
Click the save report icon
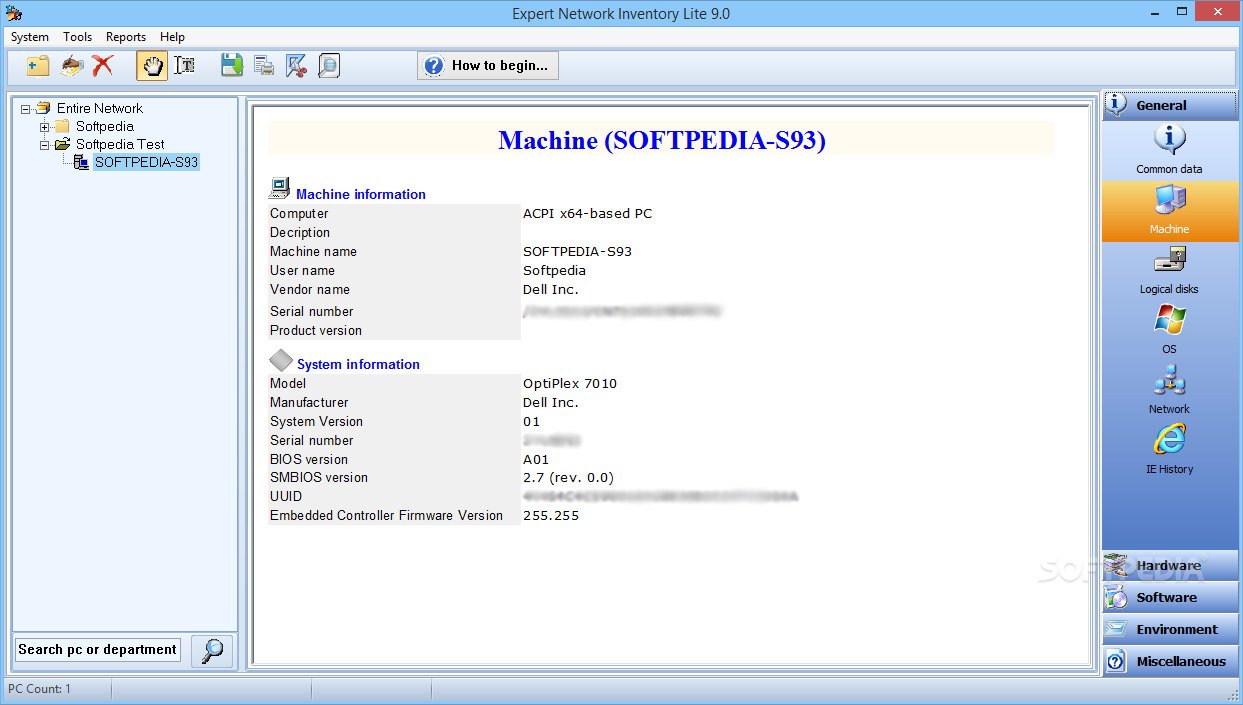pyautogui.click(x=232, y=66)
